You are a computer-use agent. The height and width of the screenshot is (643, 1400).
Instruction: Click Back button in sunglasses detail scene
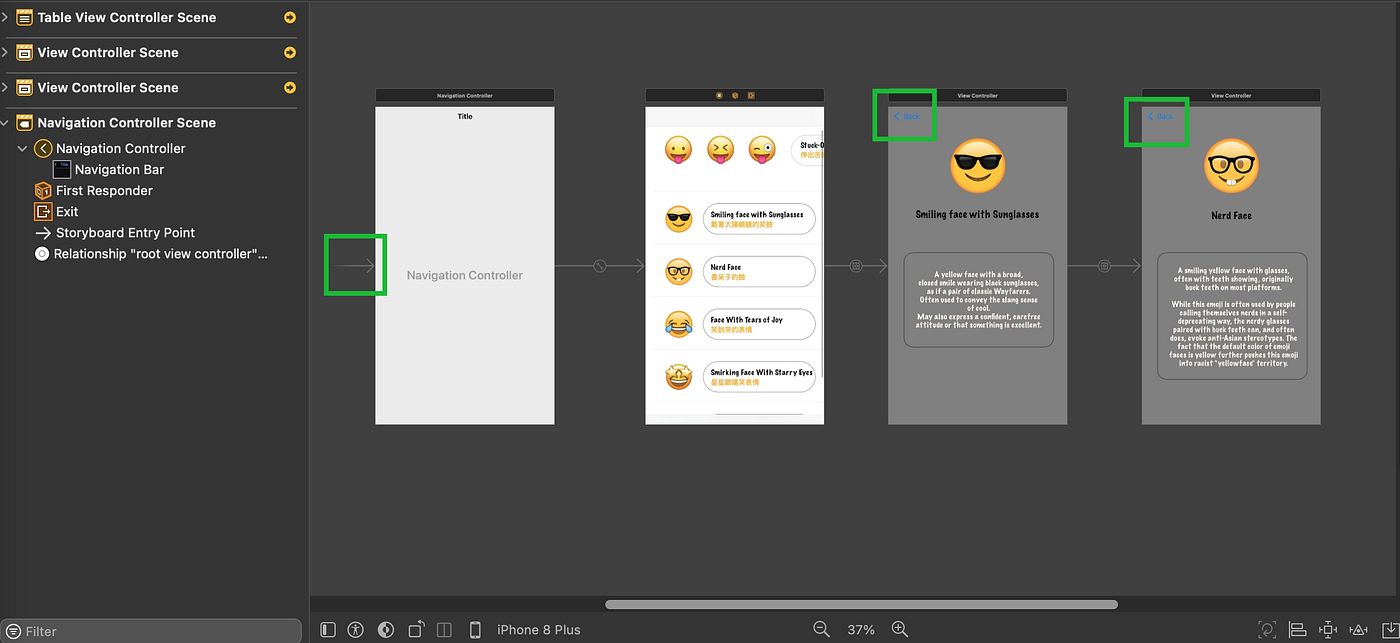pos(907,117)
